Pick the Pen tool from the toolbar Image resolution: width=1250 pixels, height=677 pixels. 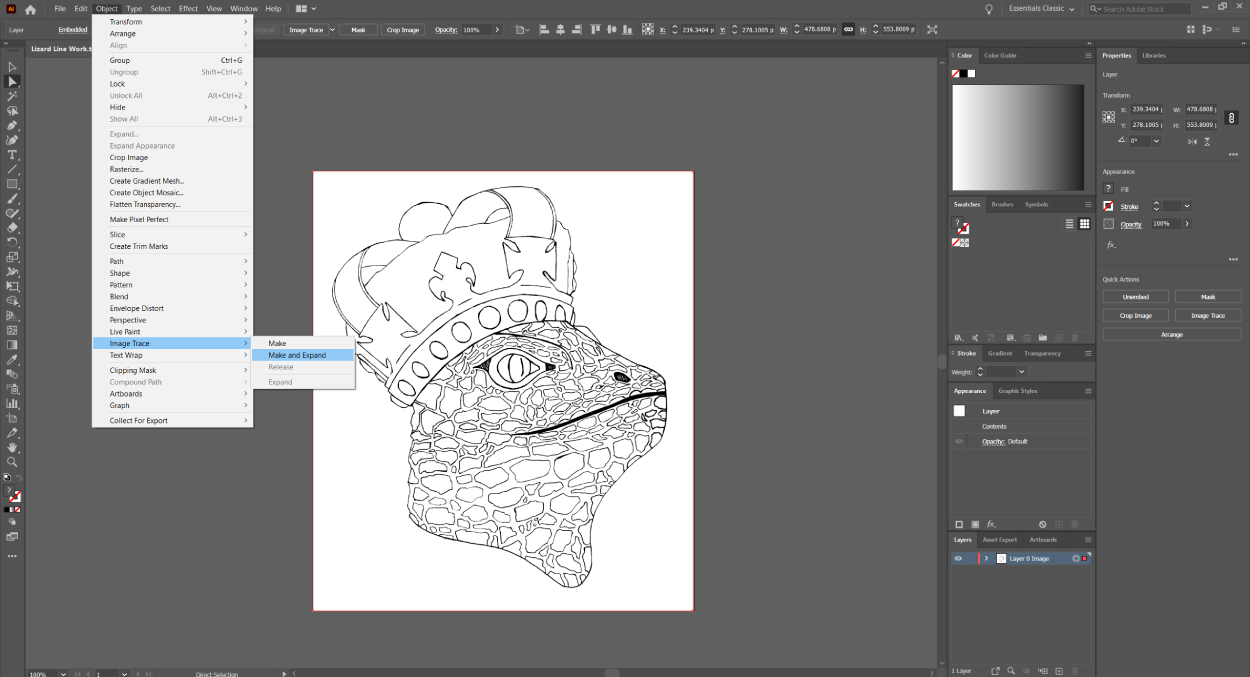click(x=12, y=125)
